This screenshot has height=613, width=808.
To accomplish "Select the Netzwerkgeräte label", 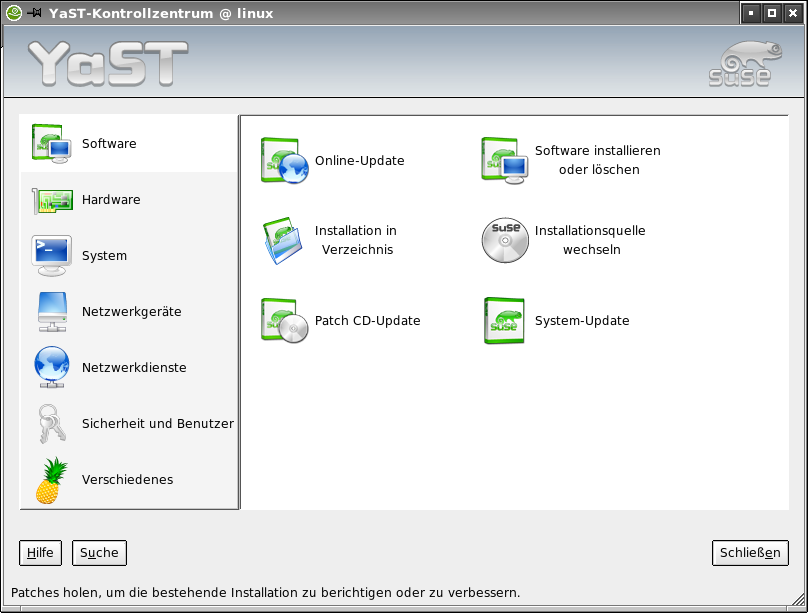I will 132,312.
